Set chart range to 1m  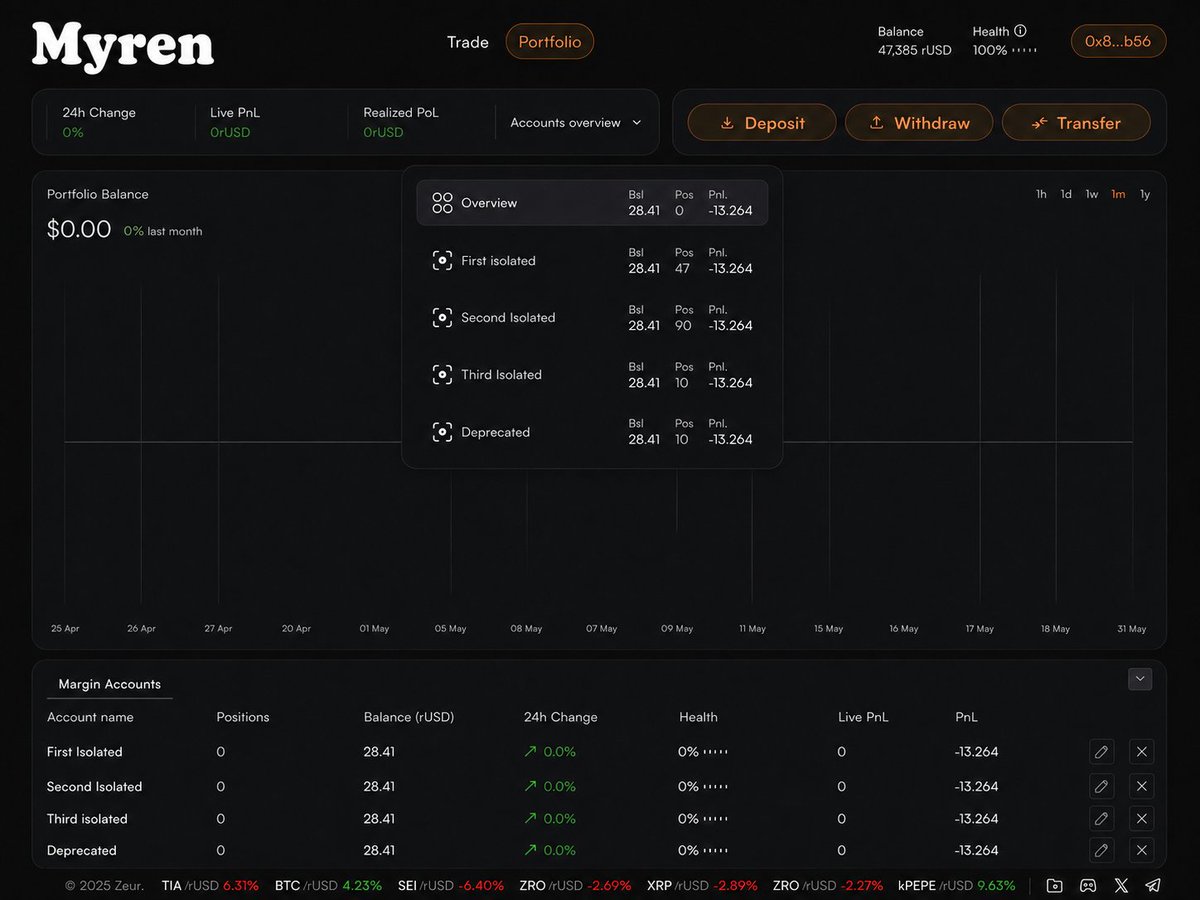(1118, 194)
